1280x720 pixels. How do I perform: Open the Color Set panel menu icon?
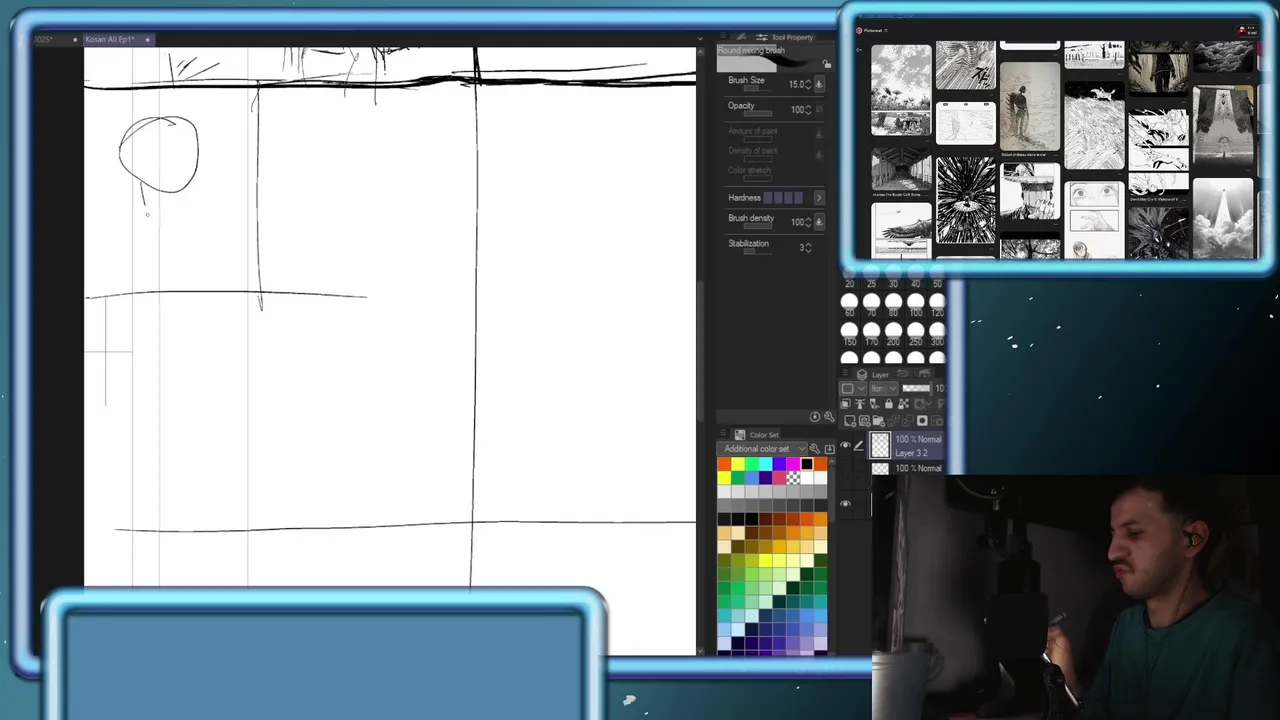point(723,433)
